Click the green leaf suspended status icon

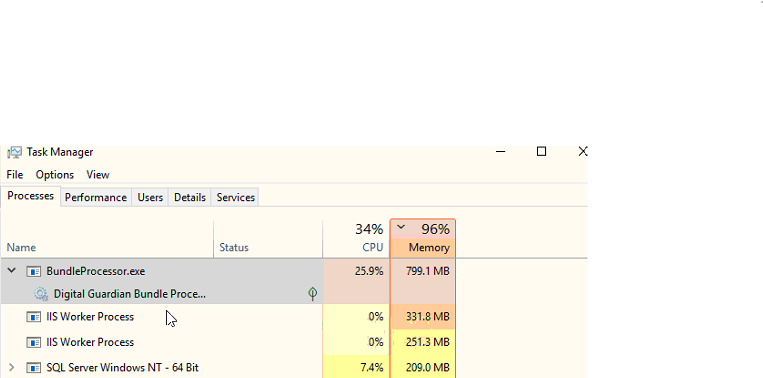point(313,293)
